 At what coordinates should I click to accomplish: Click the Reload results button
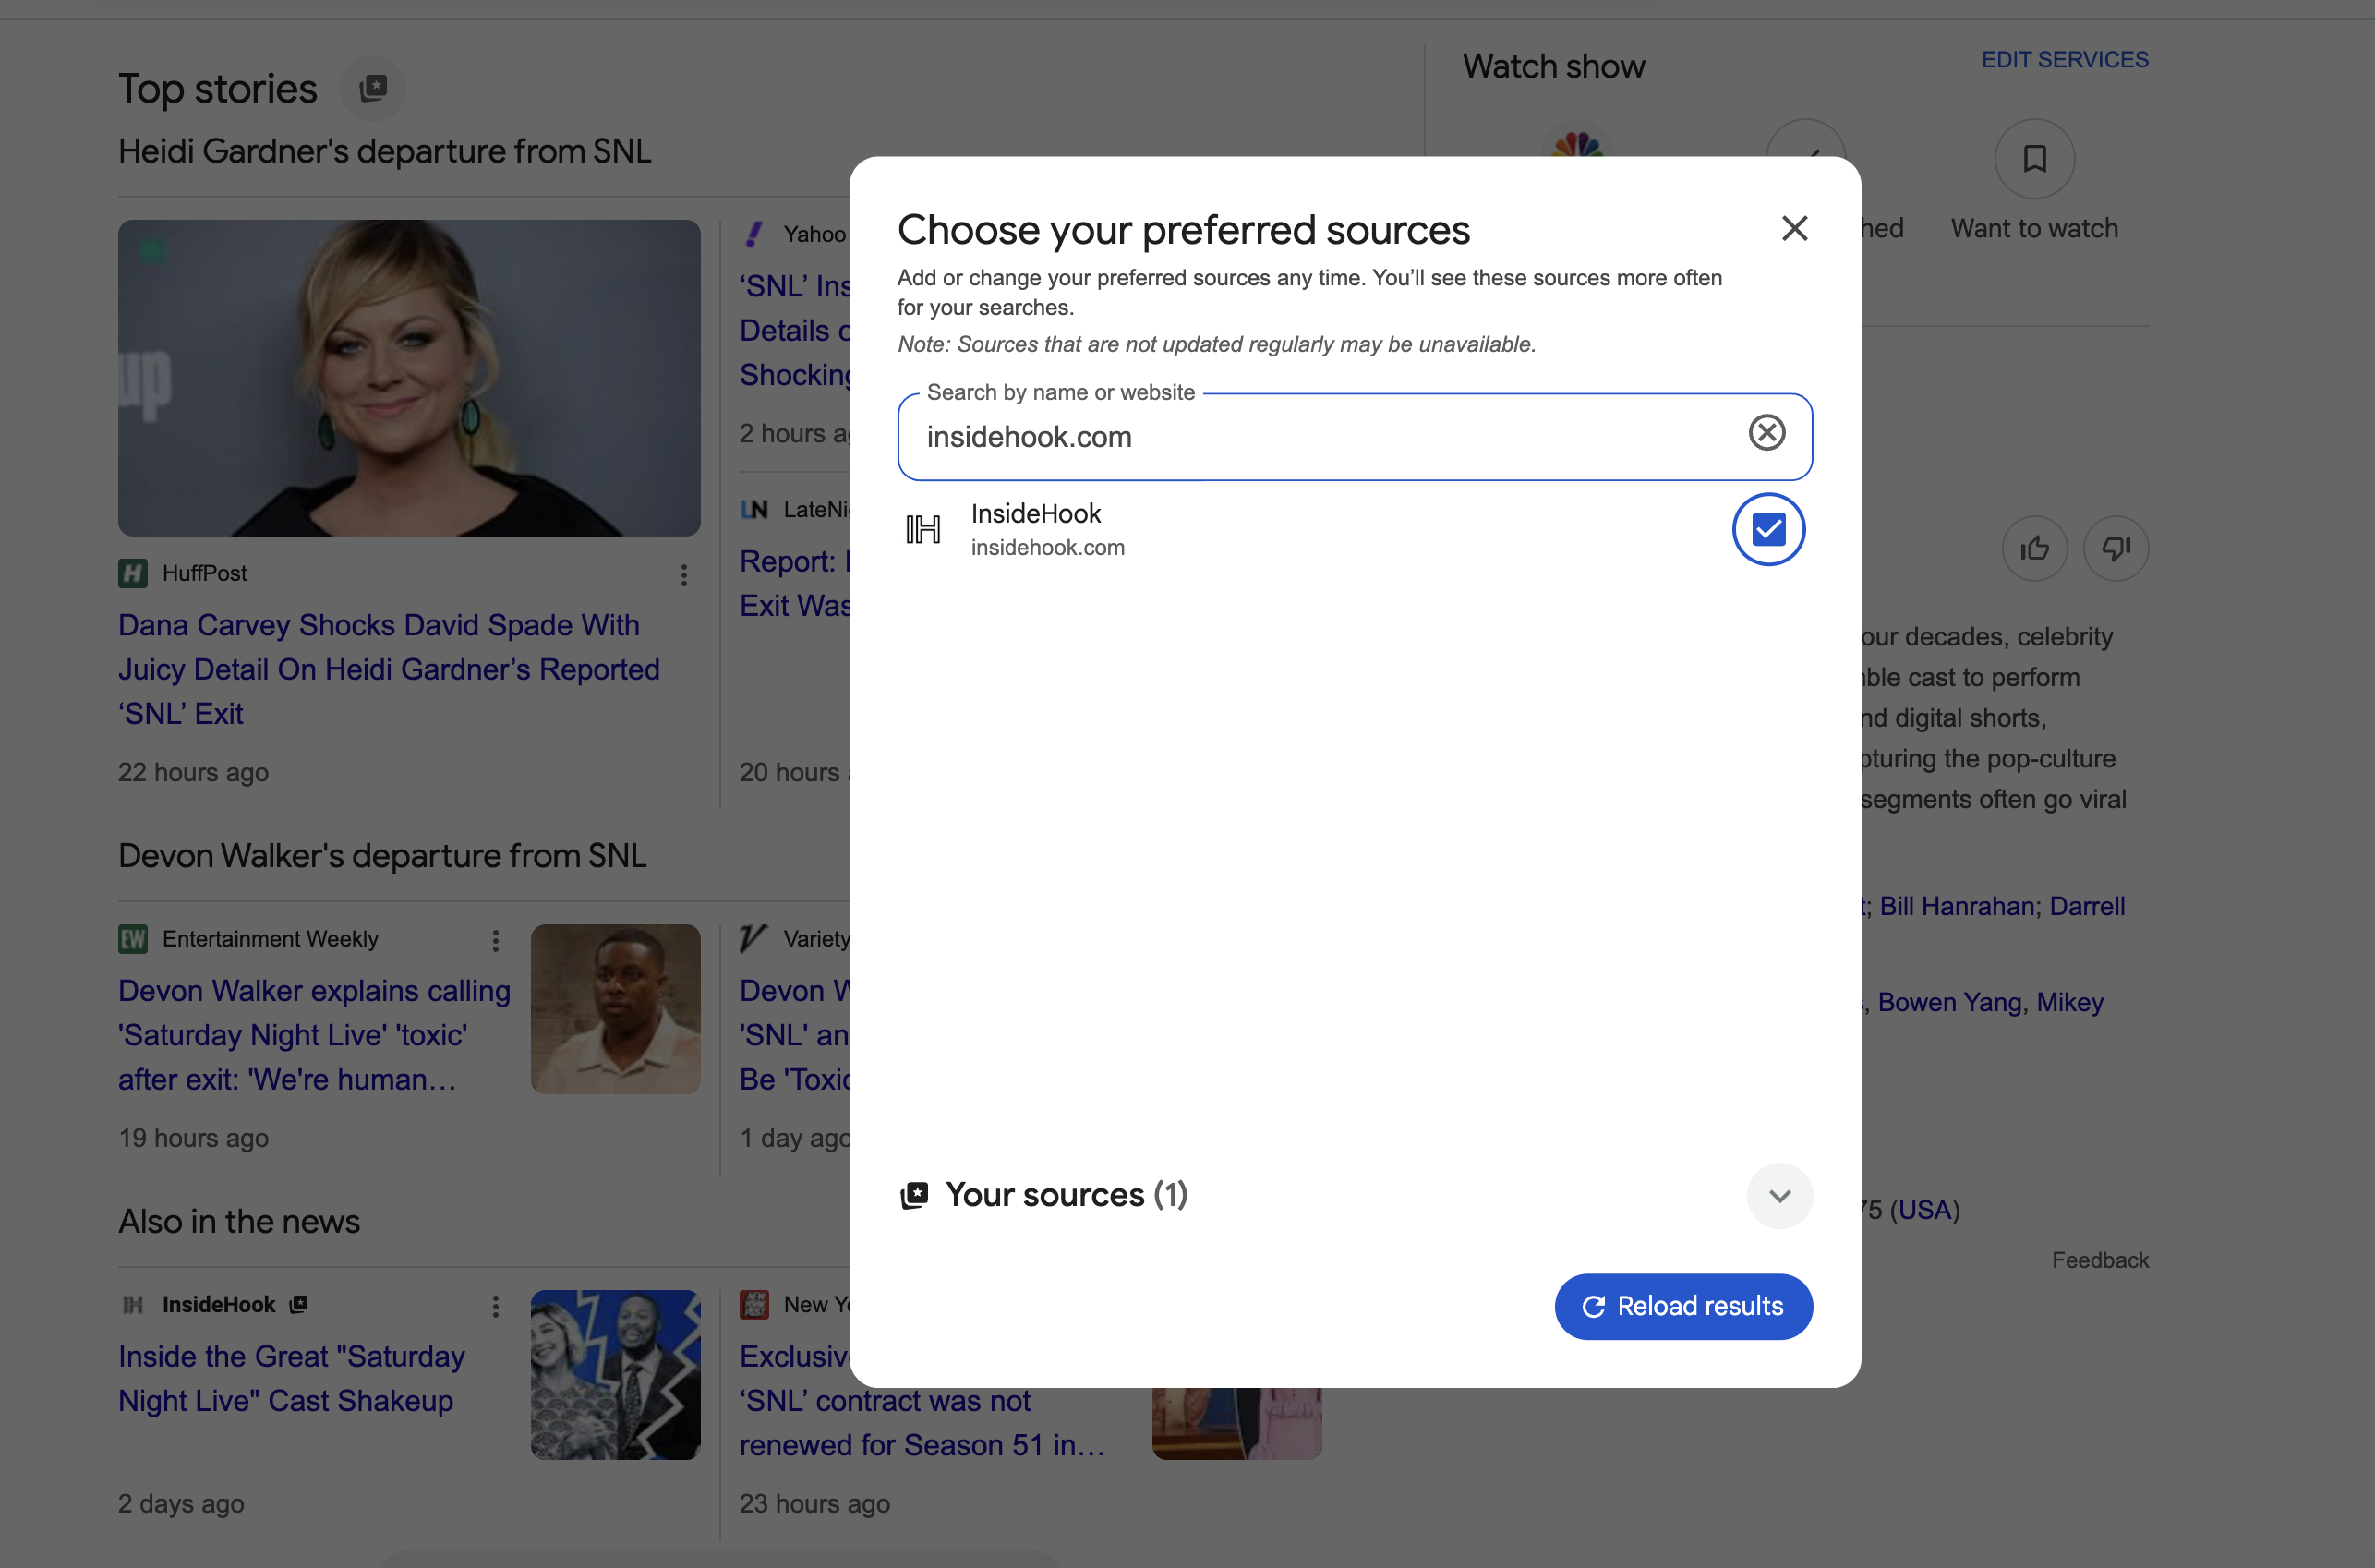pos(1683,1306)
